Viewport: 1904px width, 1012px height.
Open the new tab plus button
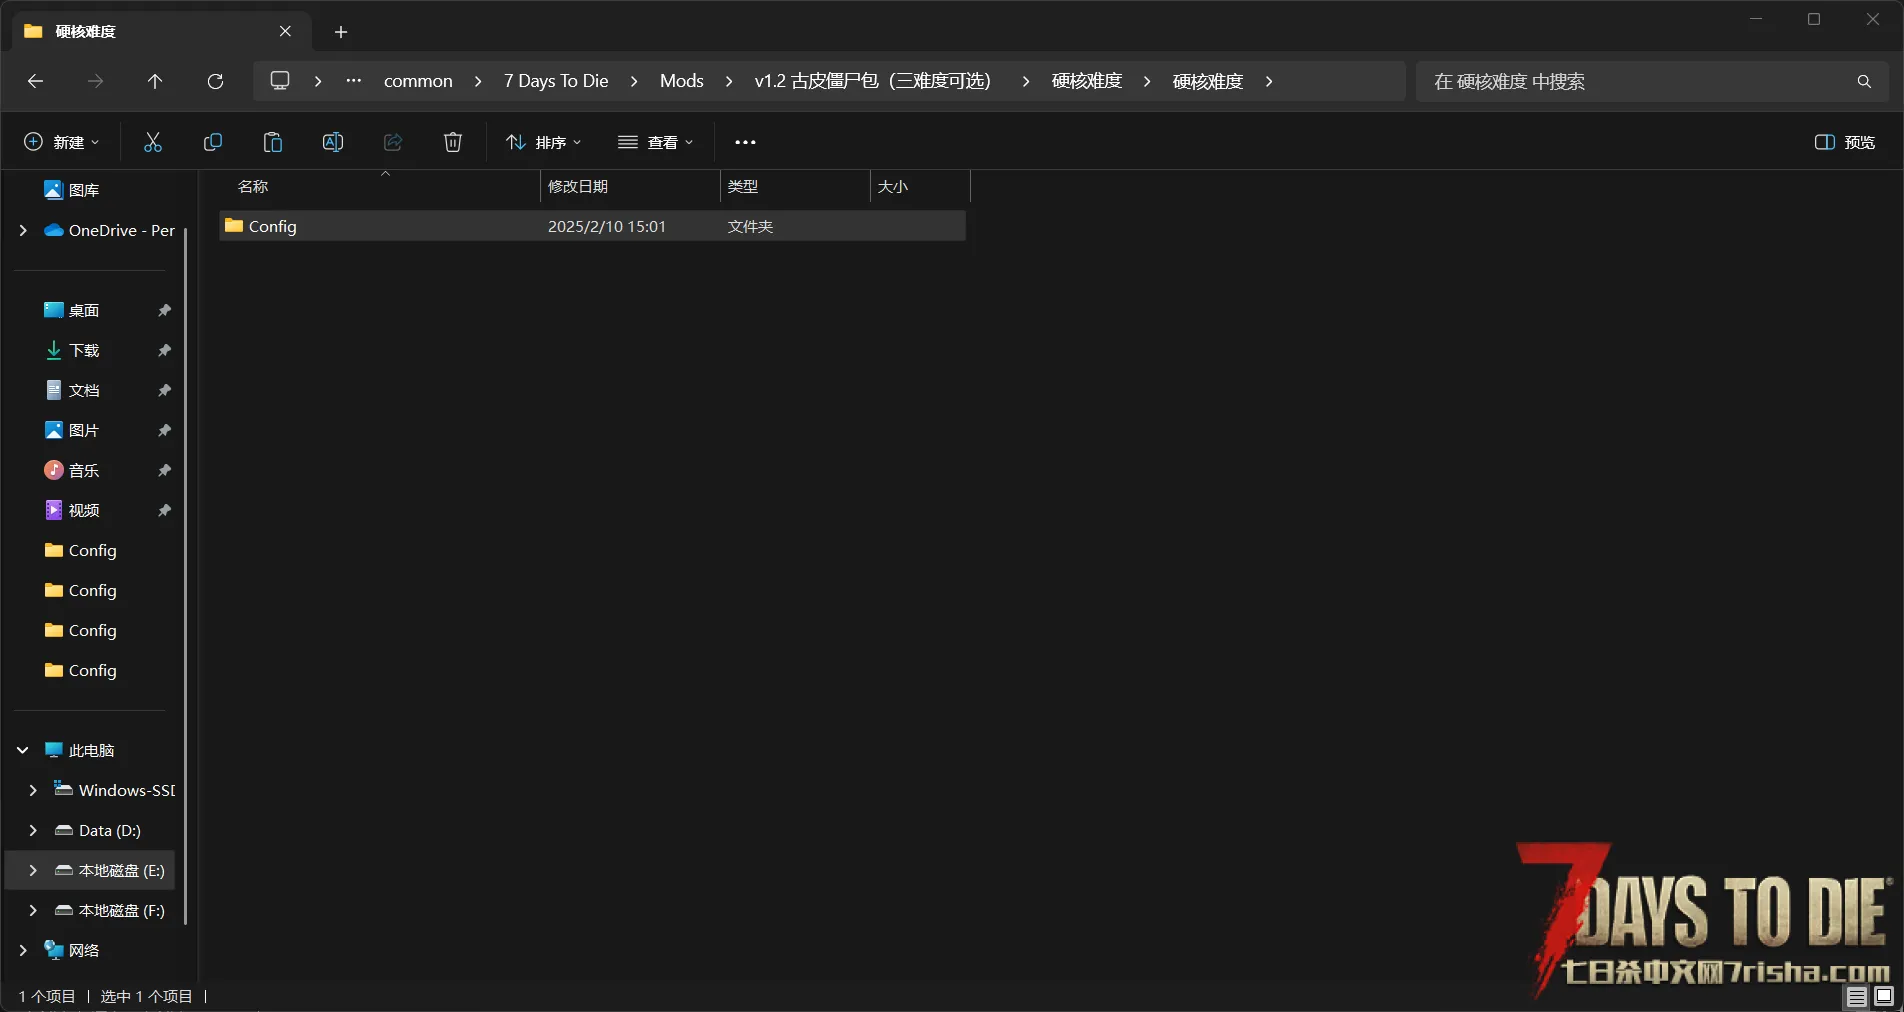point(341,32)
